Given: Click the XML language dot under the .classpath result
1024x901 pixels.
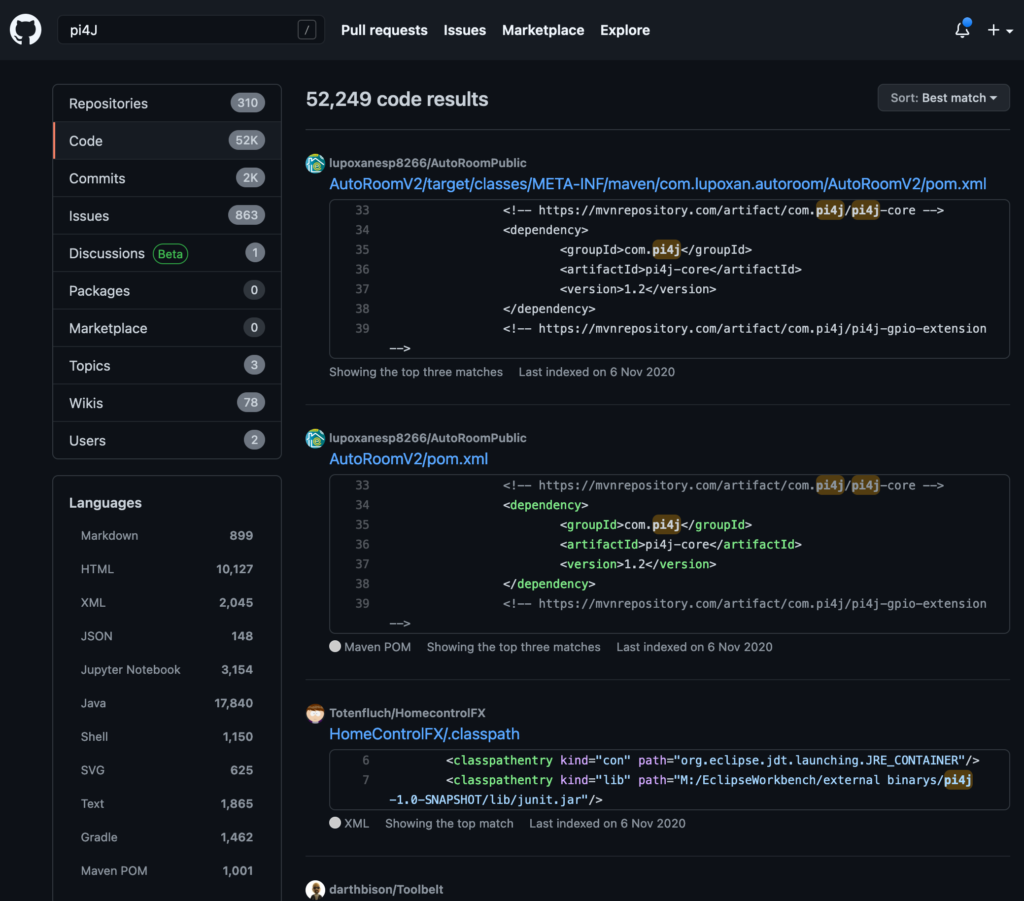Looking at the screenshot, I should [335, 823].
